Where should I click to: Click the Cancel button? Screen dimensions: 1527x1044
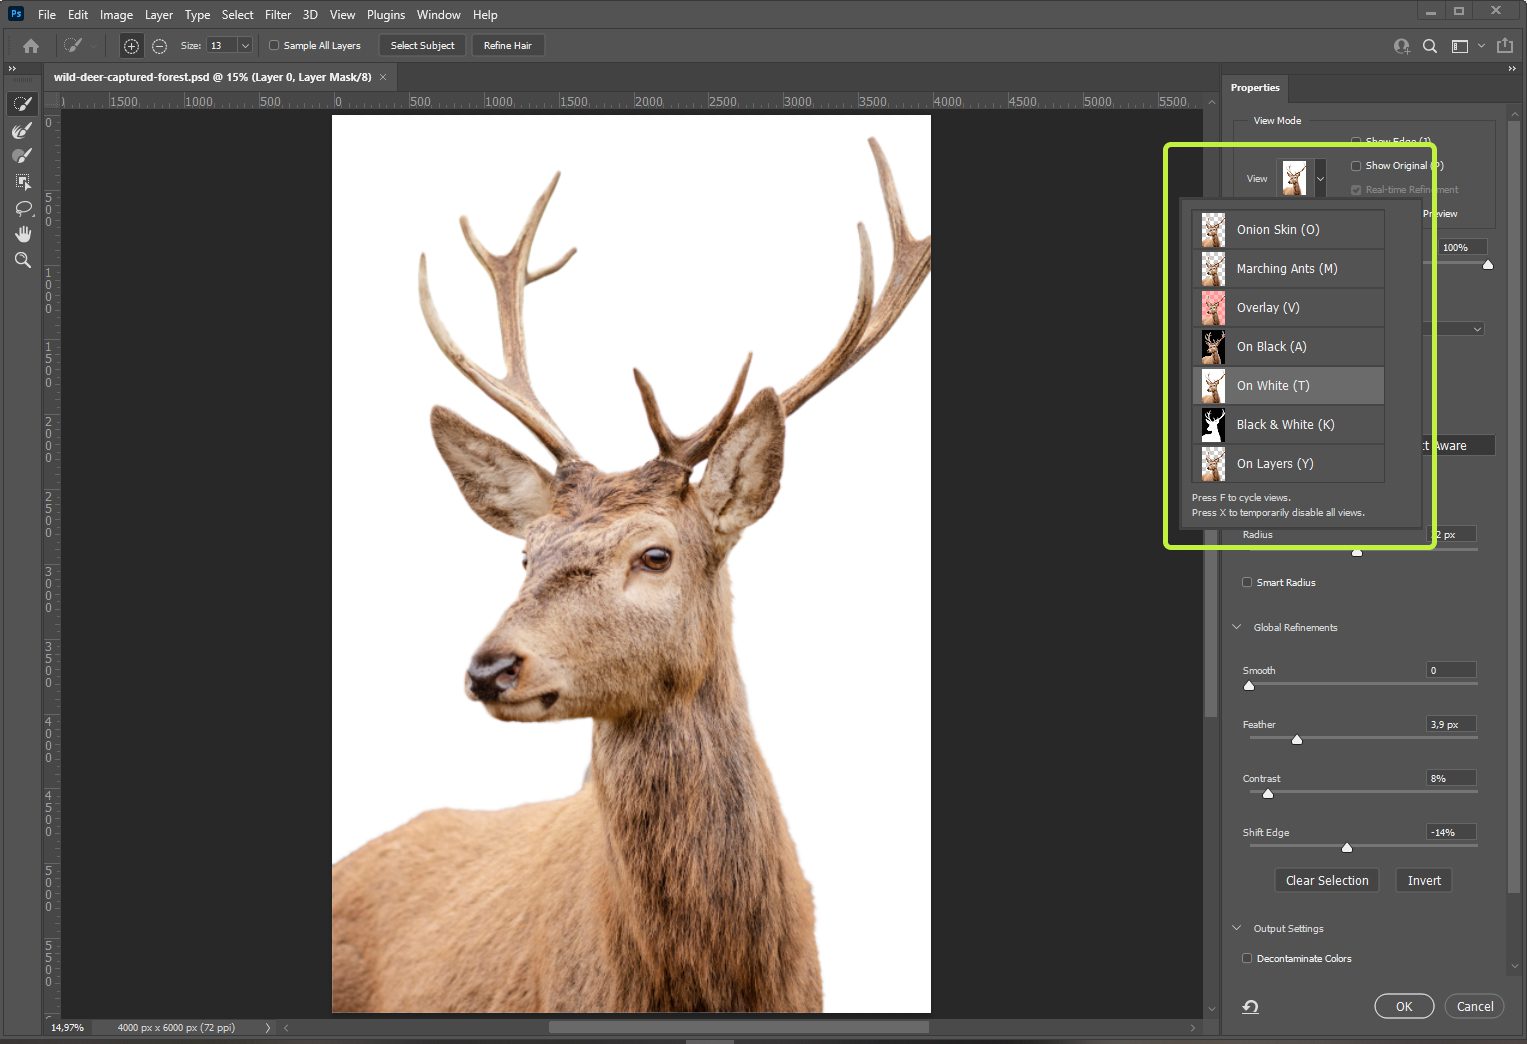(x=1475, y=1007)
